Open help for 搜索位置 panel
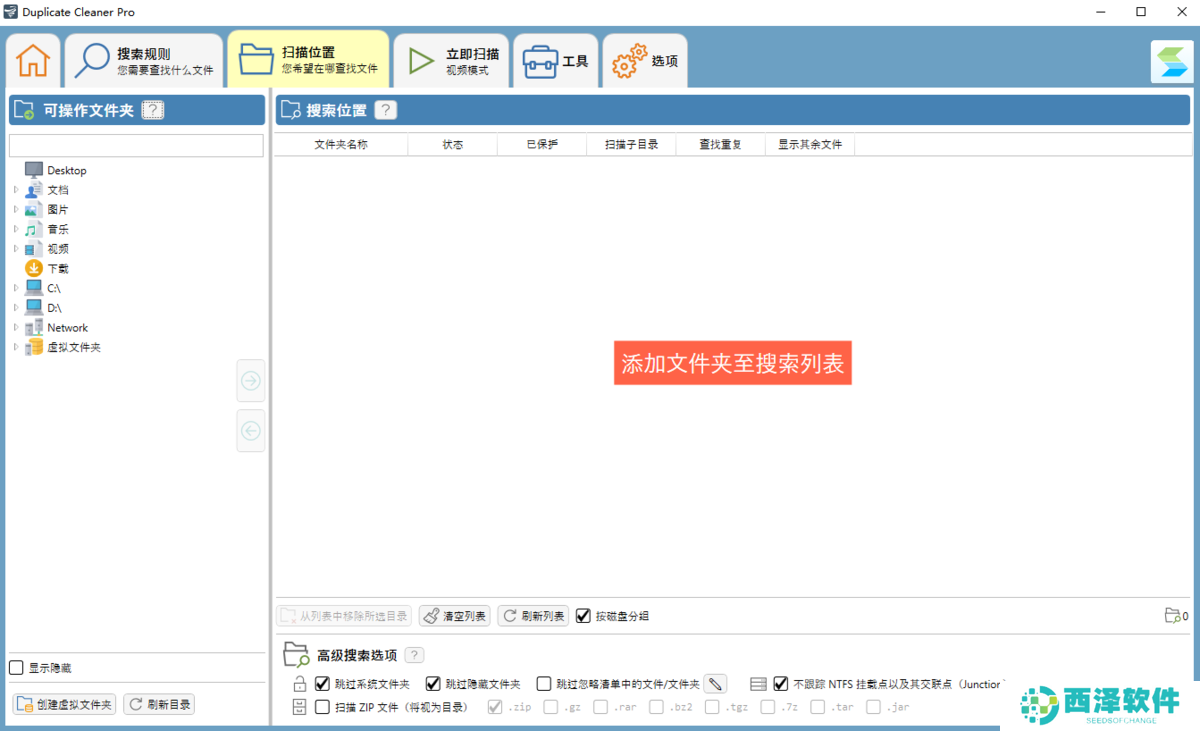Screen dimensions: 1200x731 tap(386, 110)
